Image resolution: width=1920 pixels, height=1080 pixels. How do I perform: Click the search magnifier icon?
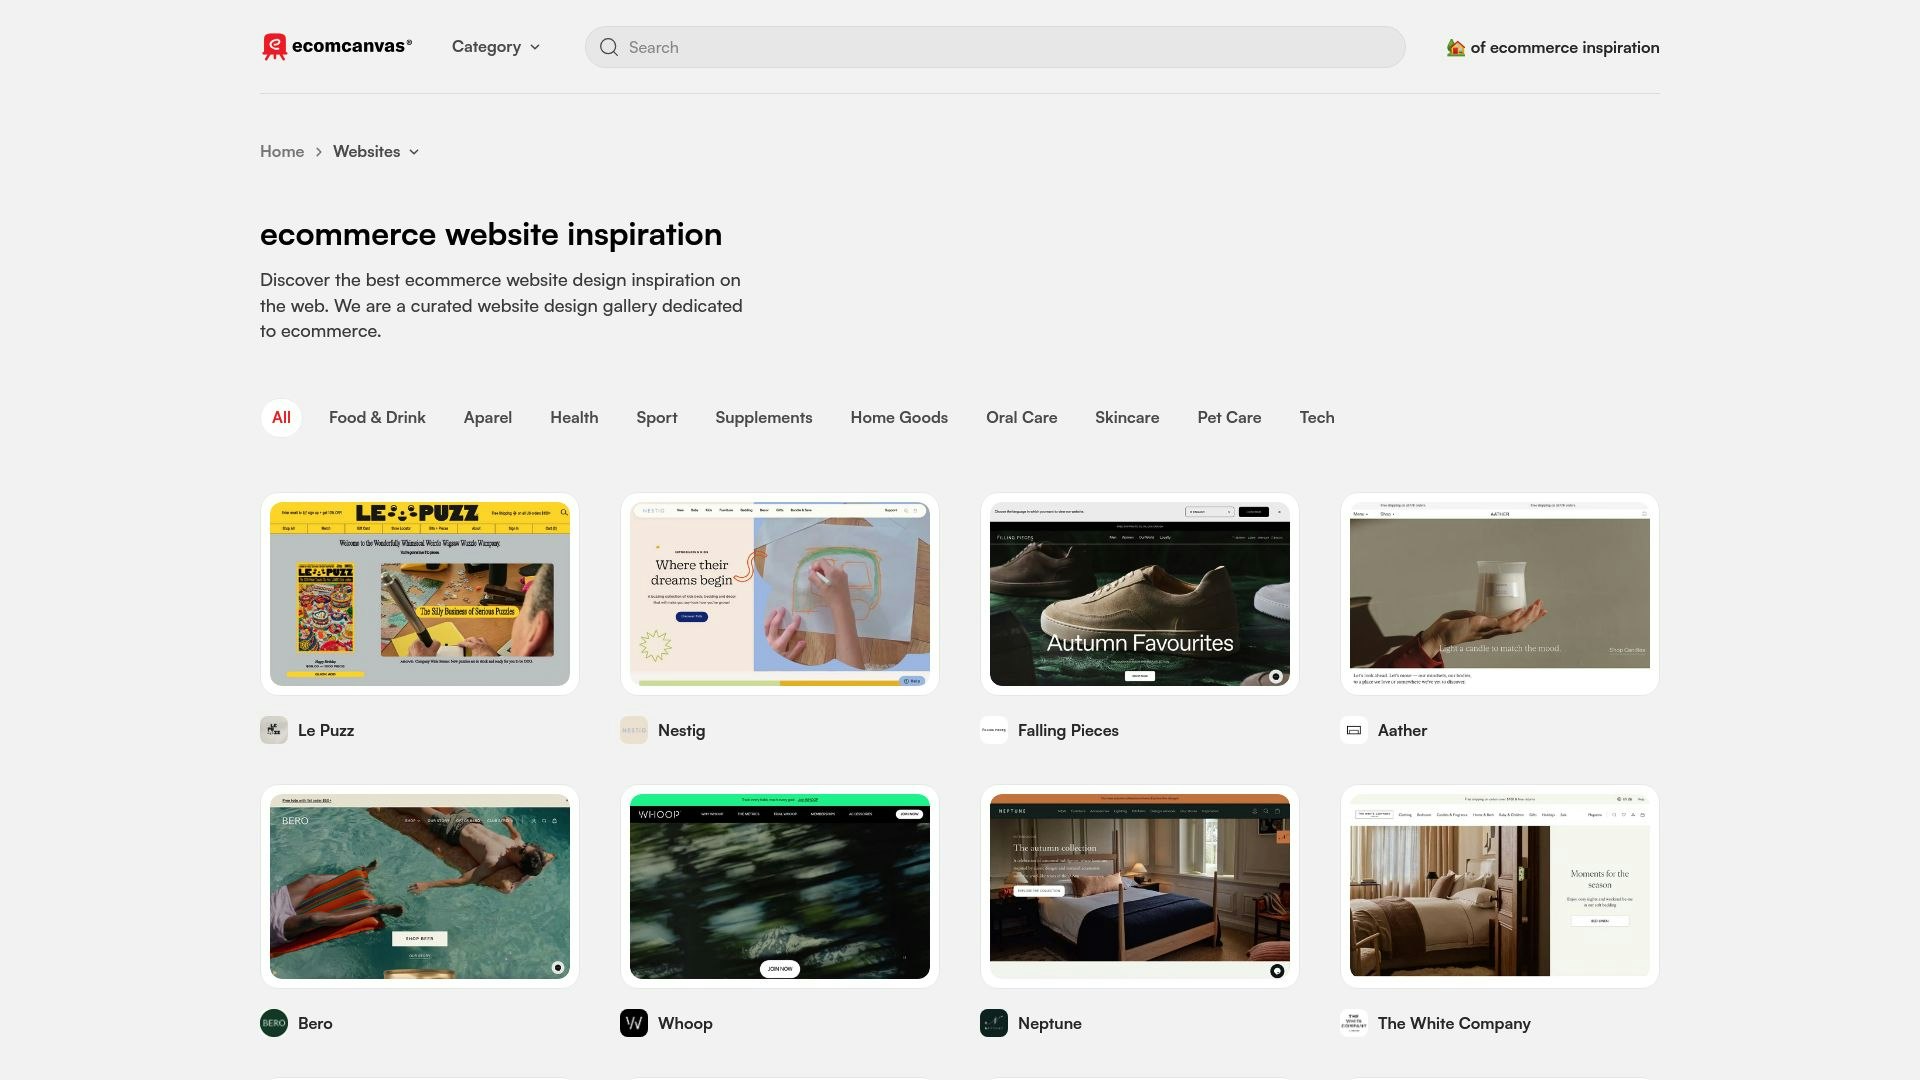609,47
